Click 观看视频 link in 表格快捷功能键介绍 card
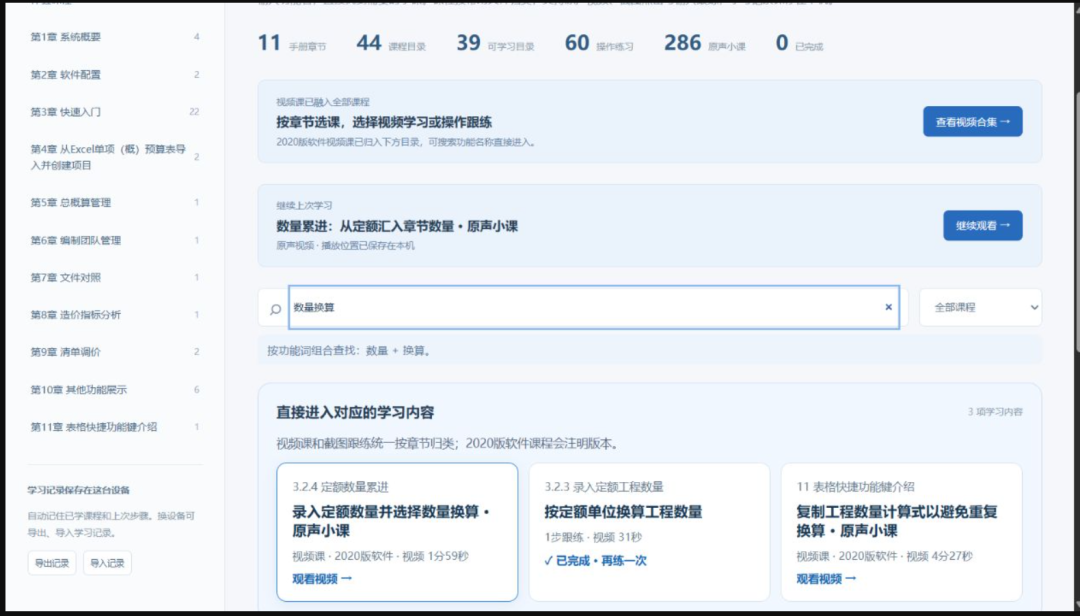Screen dimensions: 1080x616 (826, 579)
